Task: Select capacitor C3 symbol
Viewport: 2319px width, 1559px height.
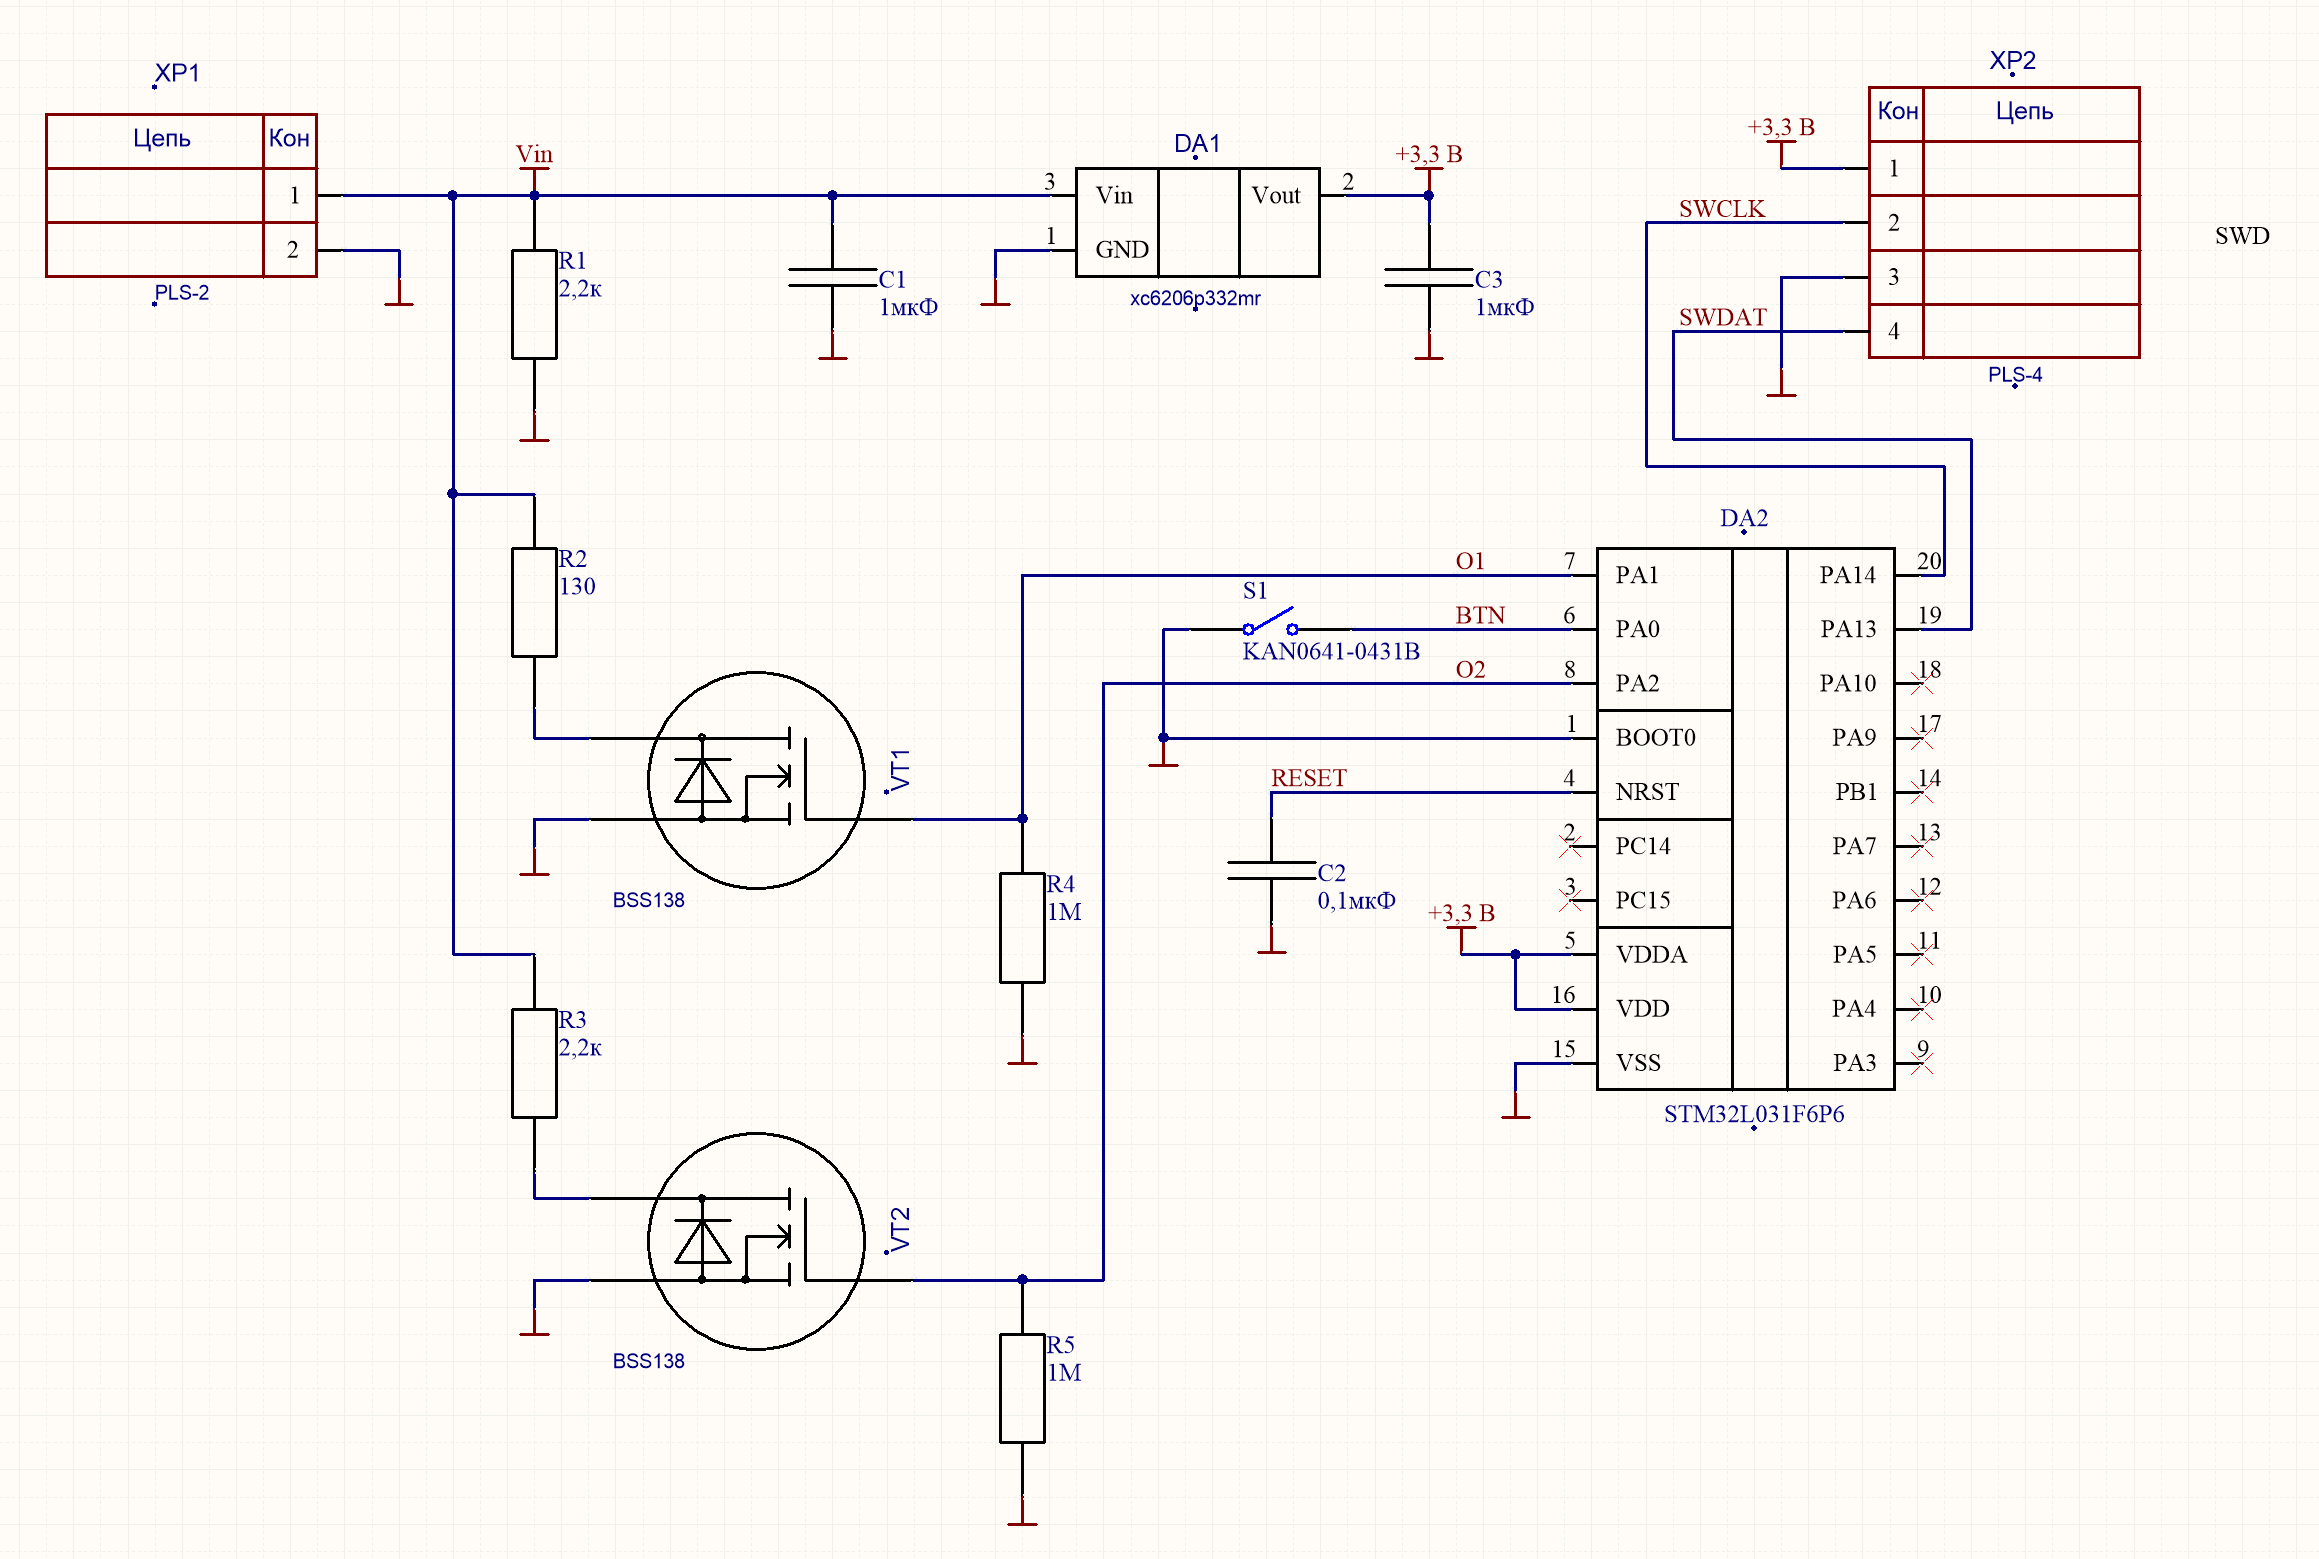Action: pos(1428,277)
